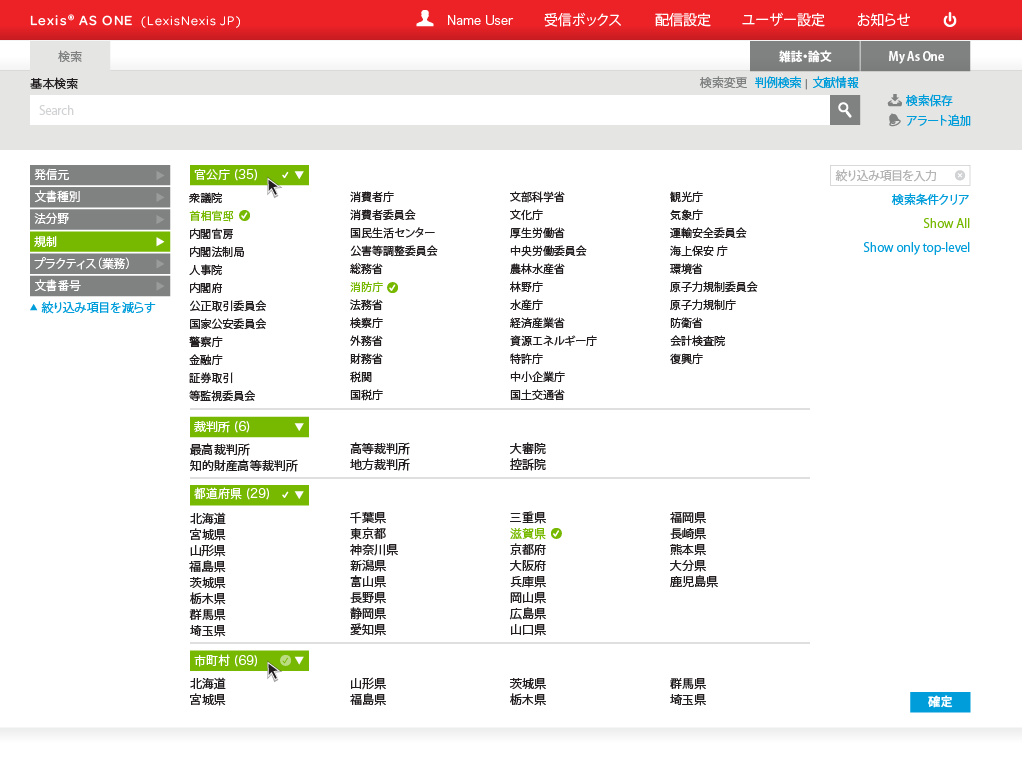Select 総務省 agency
This screenshot has width=1022, height=765.
tap(366, 269)
